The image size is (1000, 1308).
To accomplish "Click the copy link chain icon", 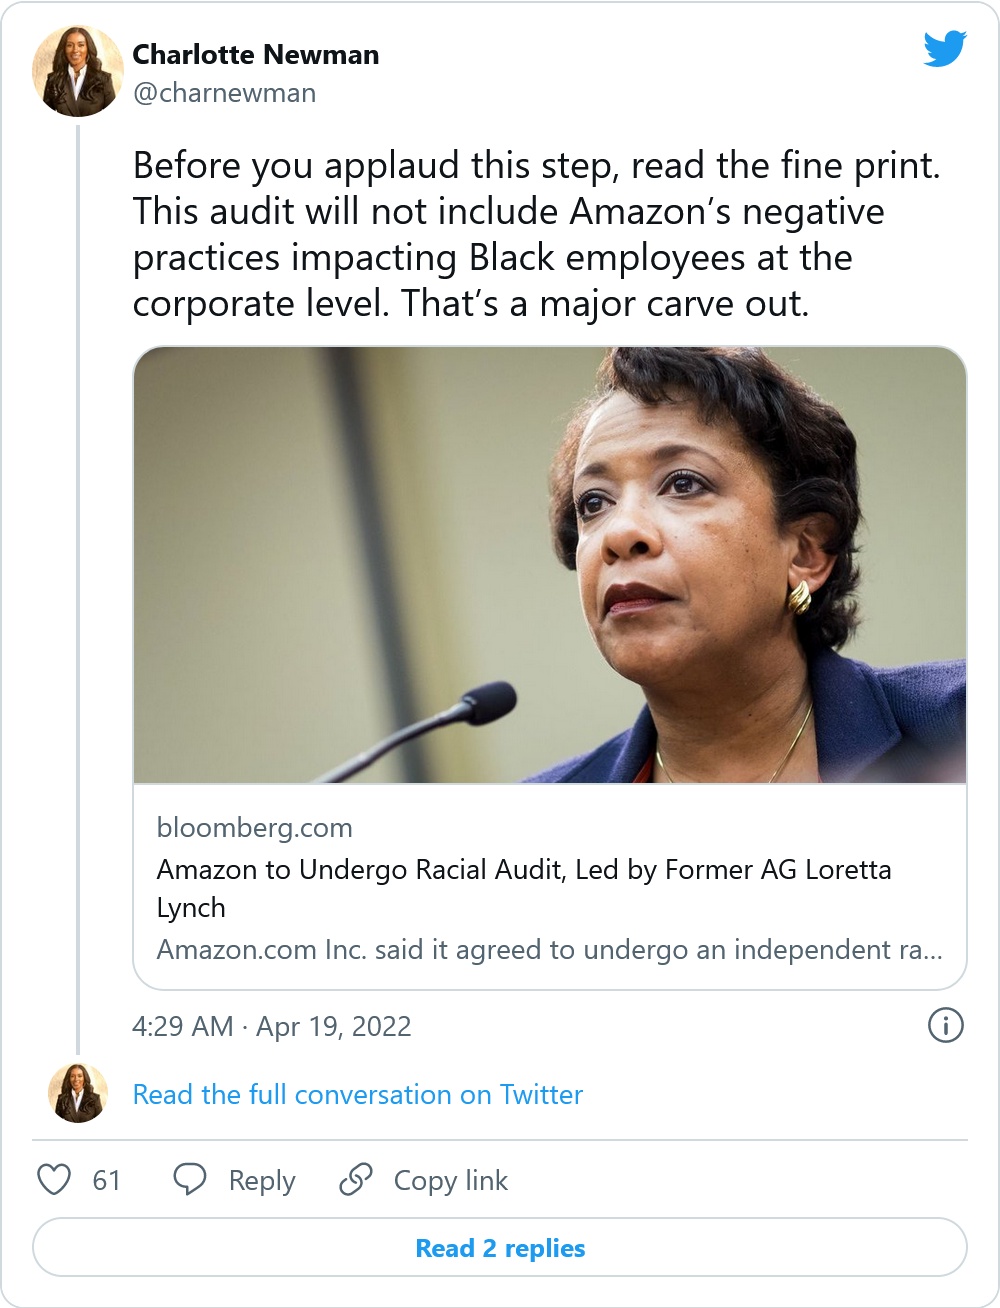I will [356, 1180].
